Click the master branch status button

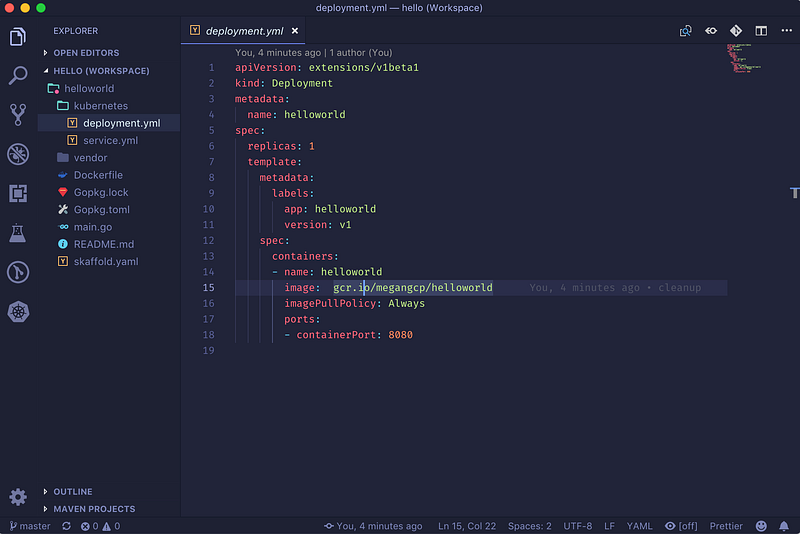(x=29, y=526)
